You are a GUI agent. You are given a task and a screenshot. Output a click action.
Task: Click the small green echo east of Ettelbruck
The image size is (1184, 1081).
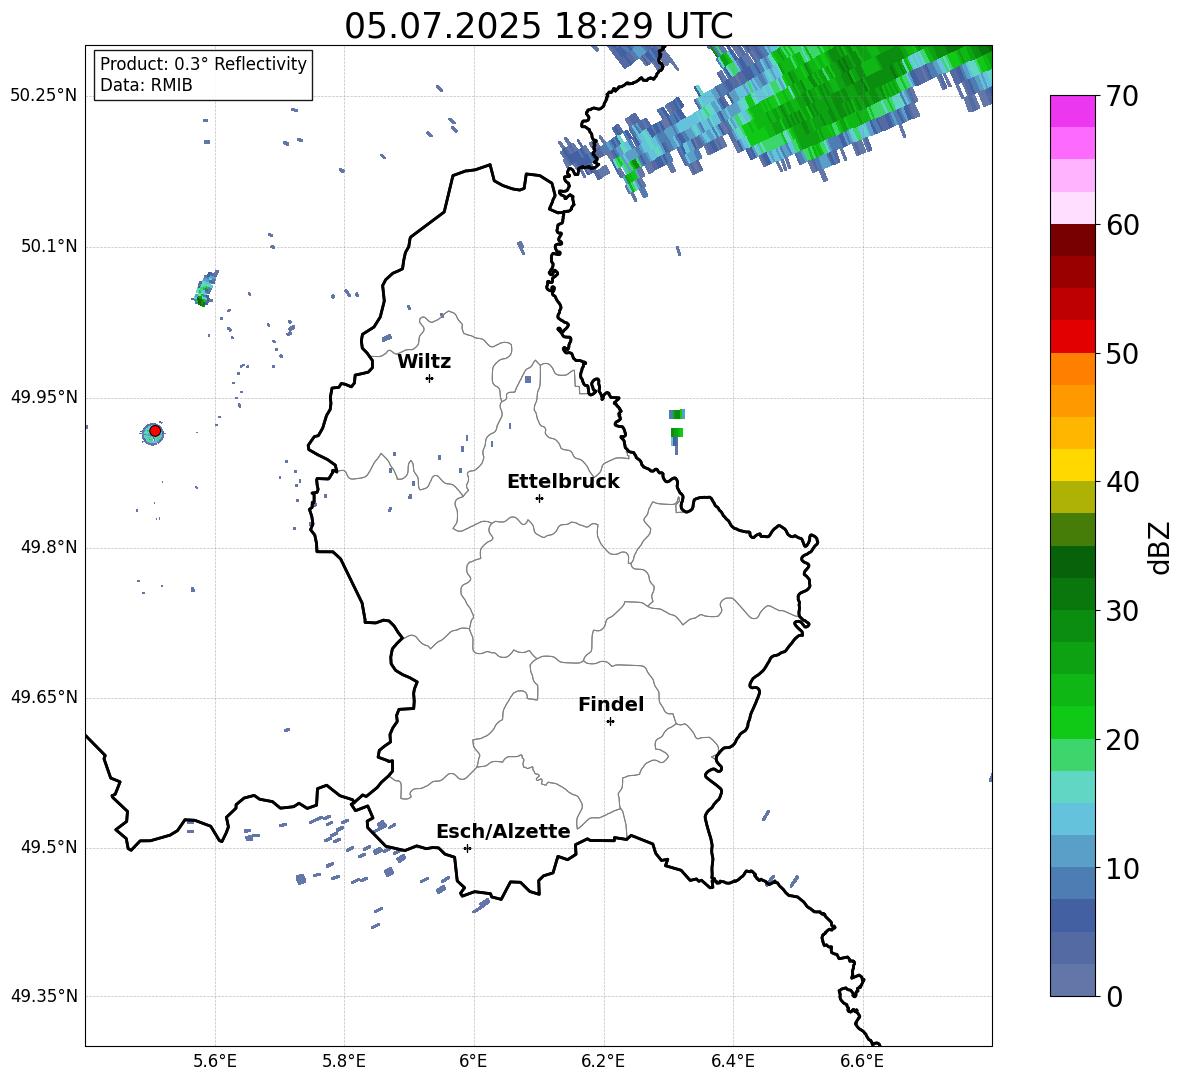point(677,431)
